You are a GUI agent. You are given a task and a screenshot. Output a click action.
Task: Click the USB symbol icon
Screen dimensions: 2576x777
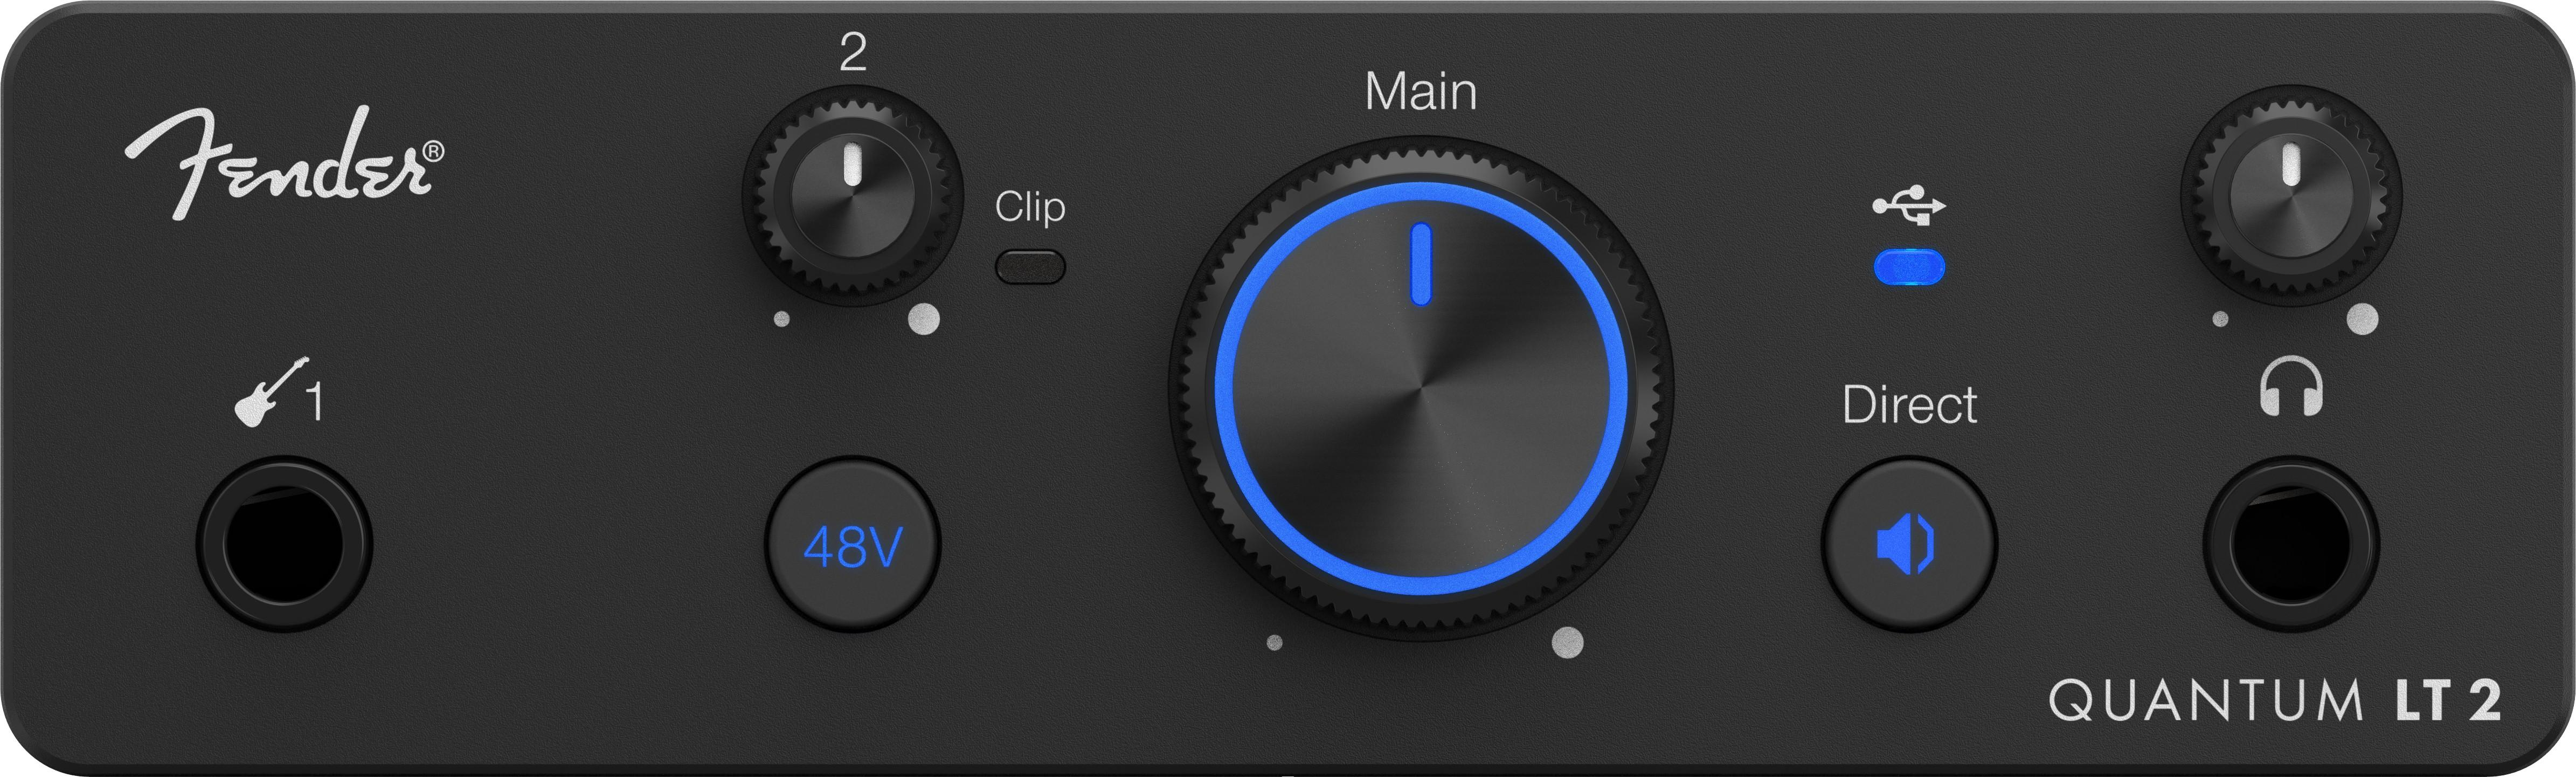pyautogui.click(x=1909, y=205)
